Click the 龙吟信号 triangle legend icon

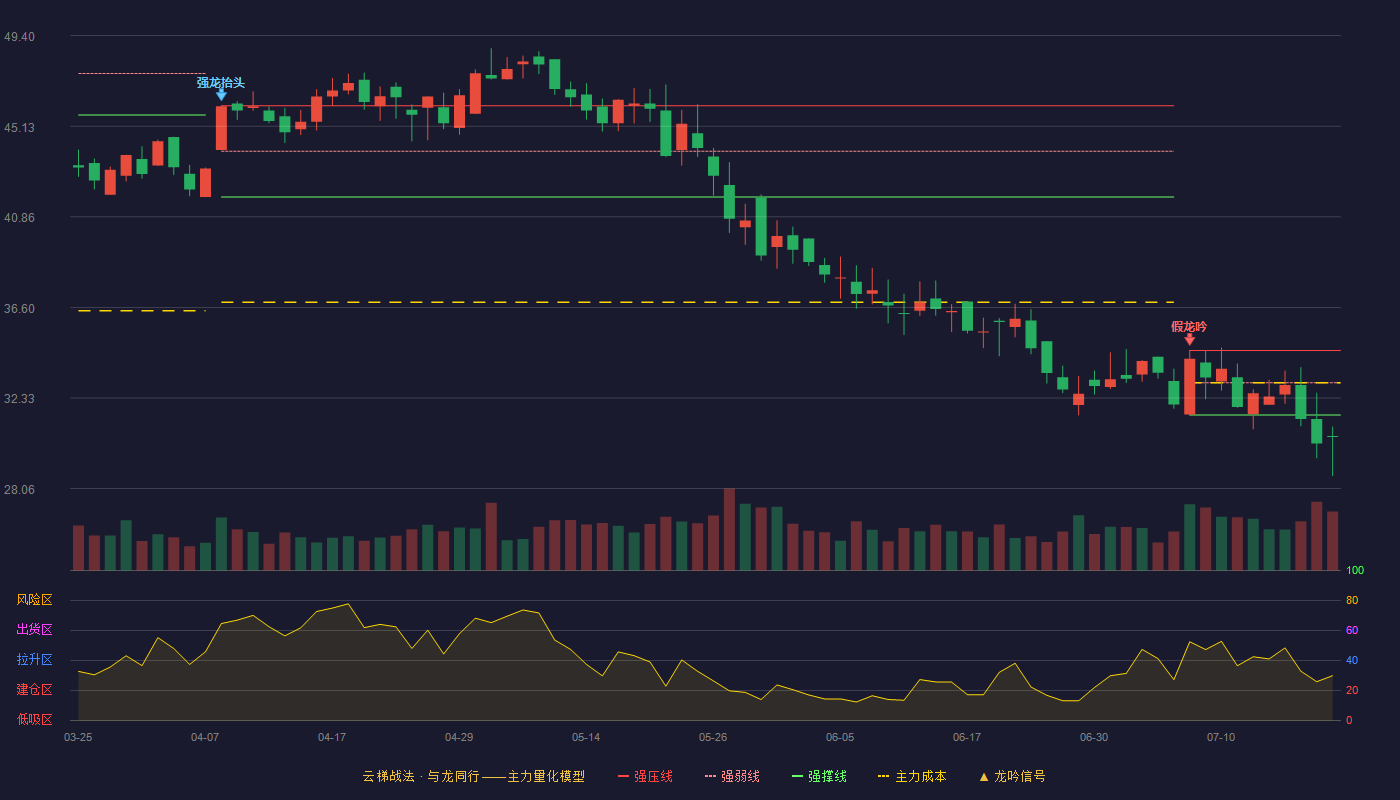click(x=984, y=776)
